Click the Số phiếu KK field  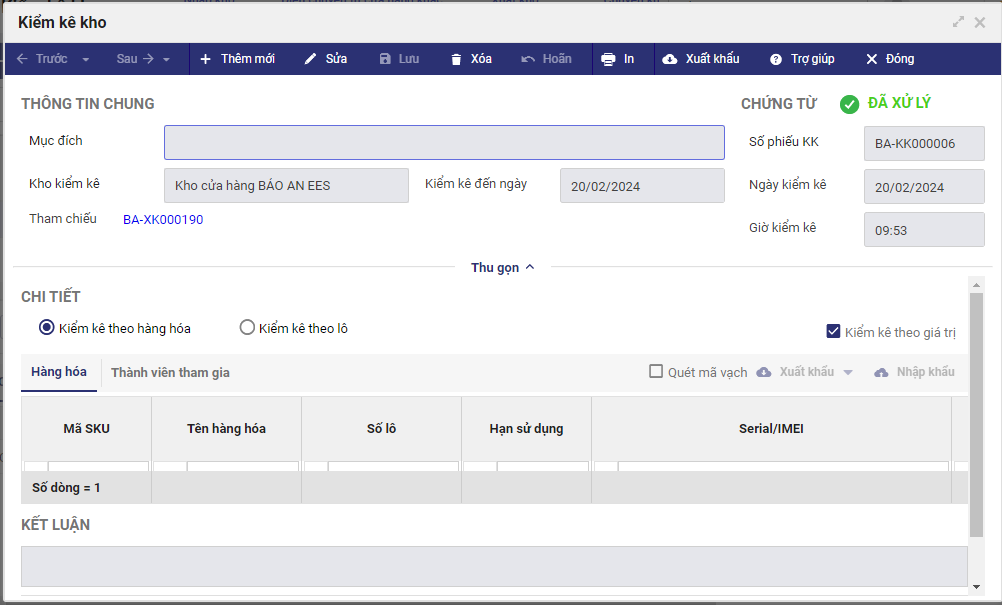[924, 144]
